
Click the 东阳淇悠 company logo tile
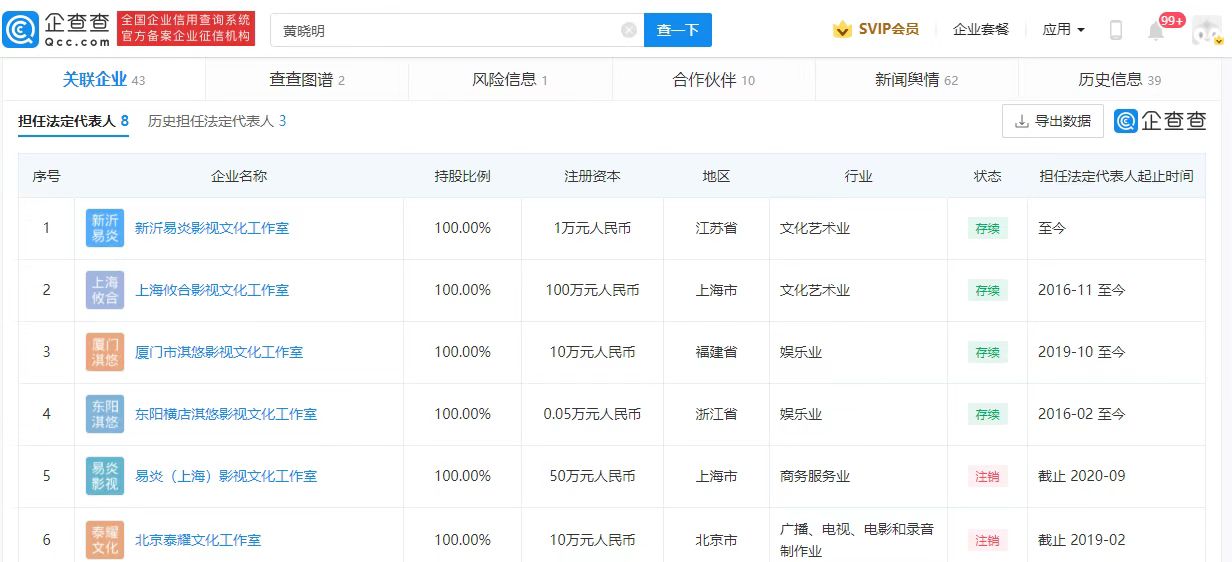tap(105, 414)
